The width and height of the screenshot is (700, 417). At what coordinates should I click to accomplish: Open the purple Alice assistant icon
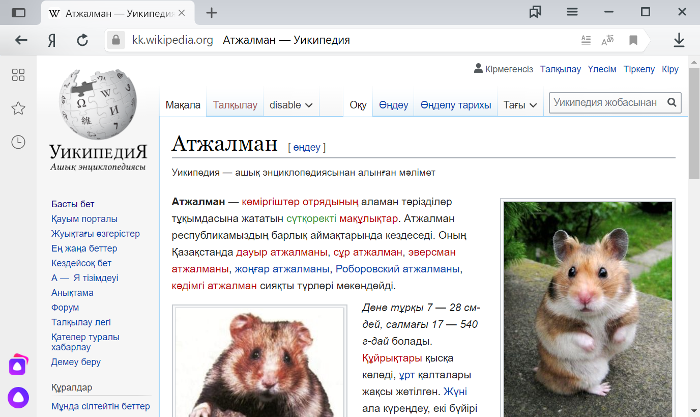(18, 397)
